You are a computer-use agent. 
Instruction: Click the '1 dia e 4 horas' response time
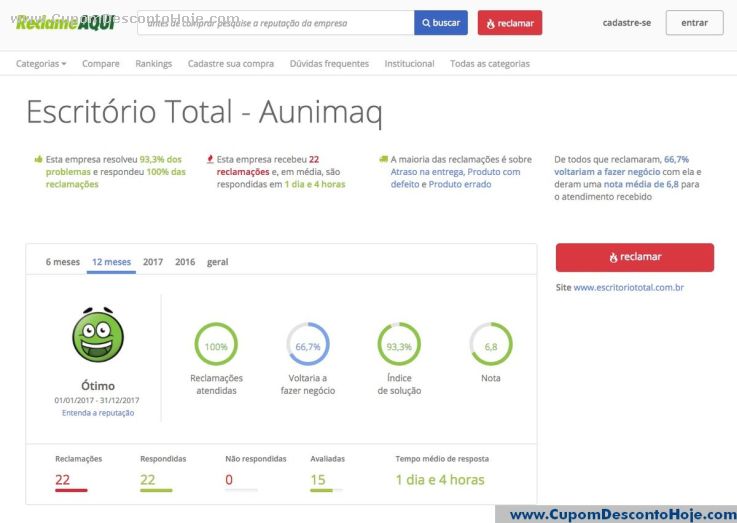(x=440, y=480)
